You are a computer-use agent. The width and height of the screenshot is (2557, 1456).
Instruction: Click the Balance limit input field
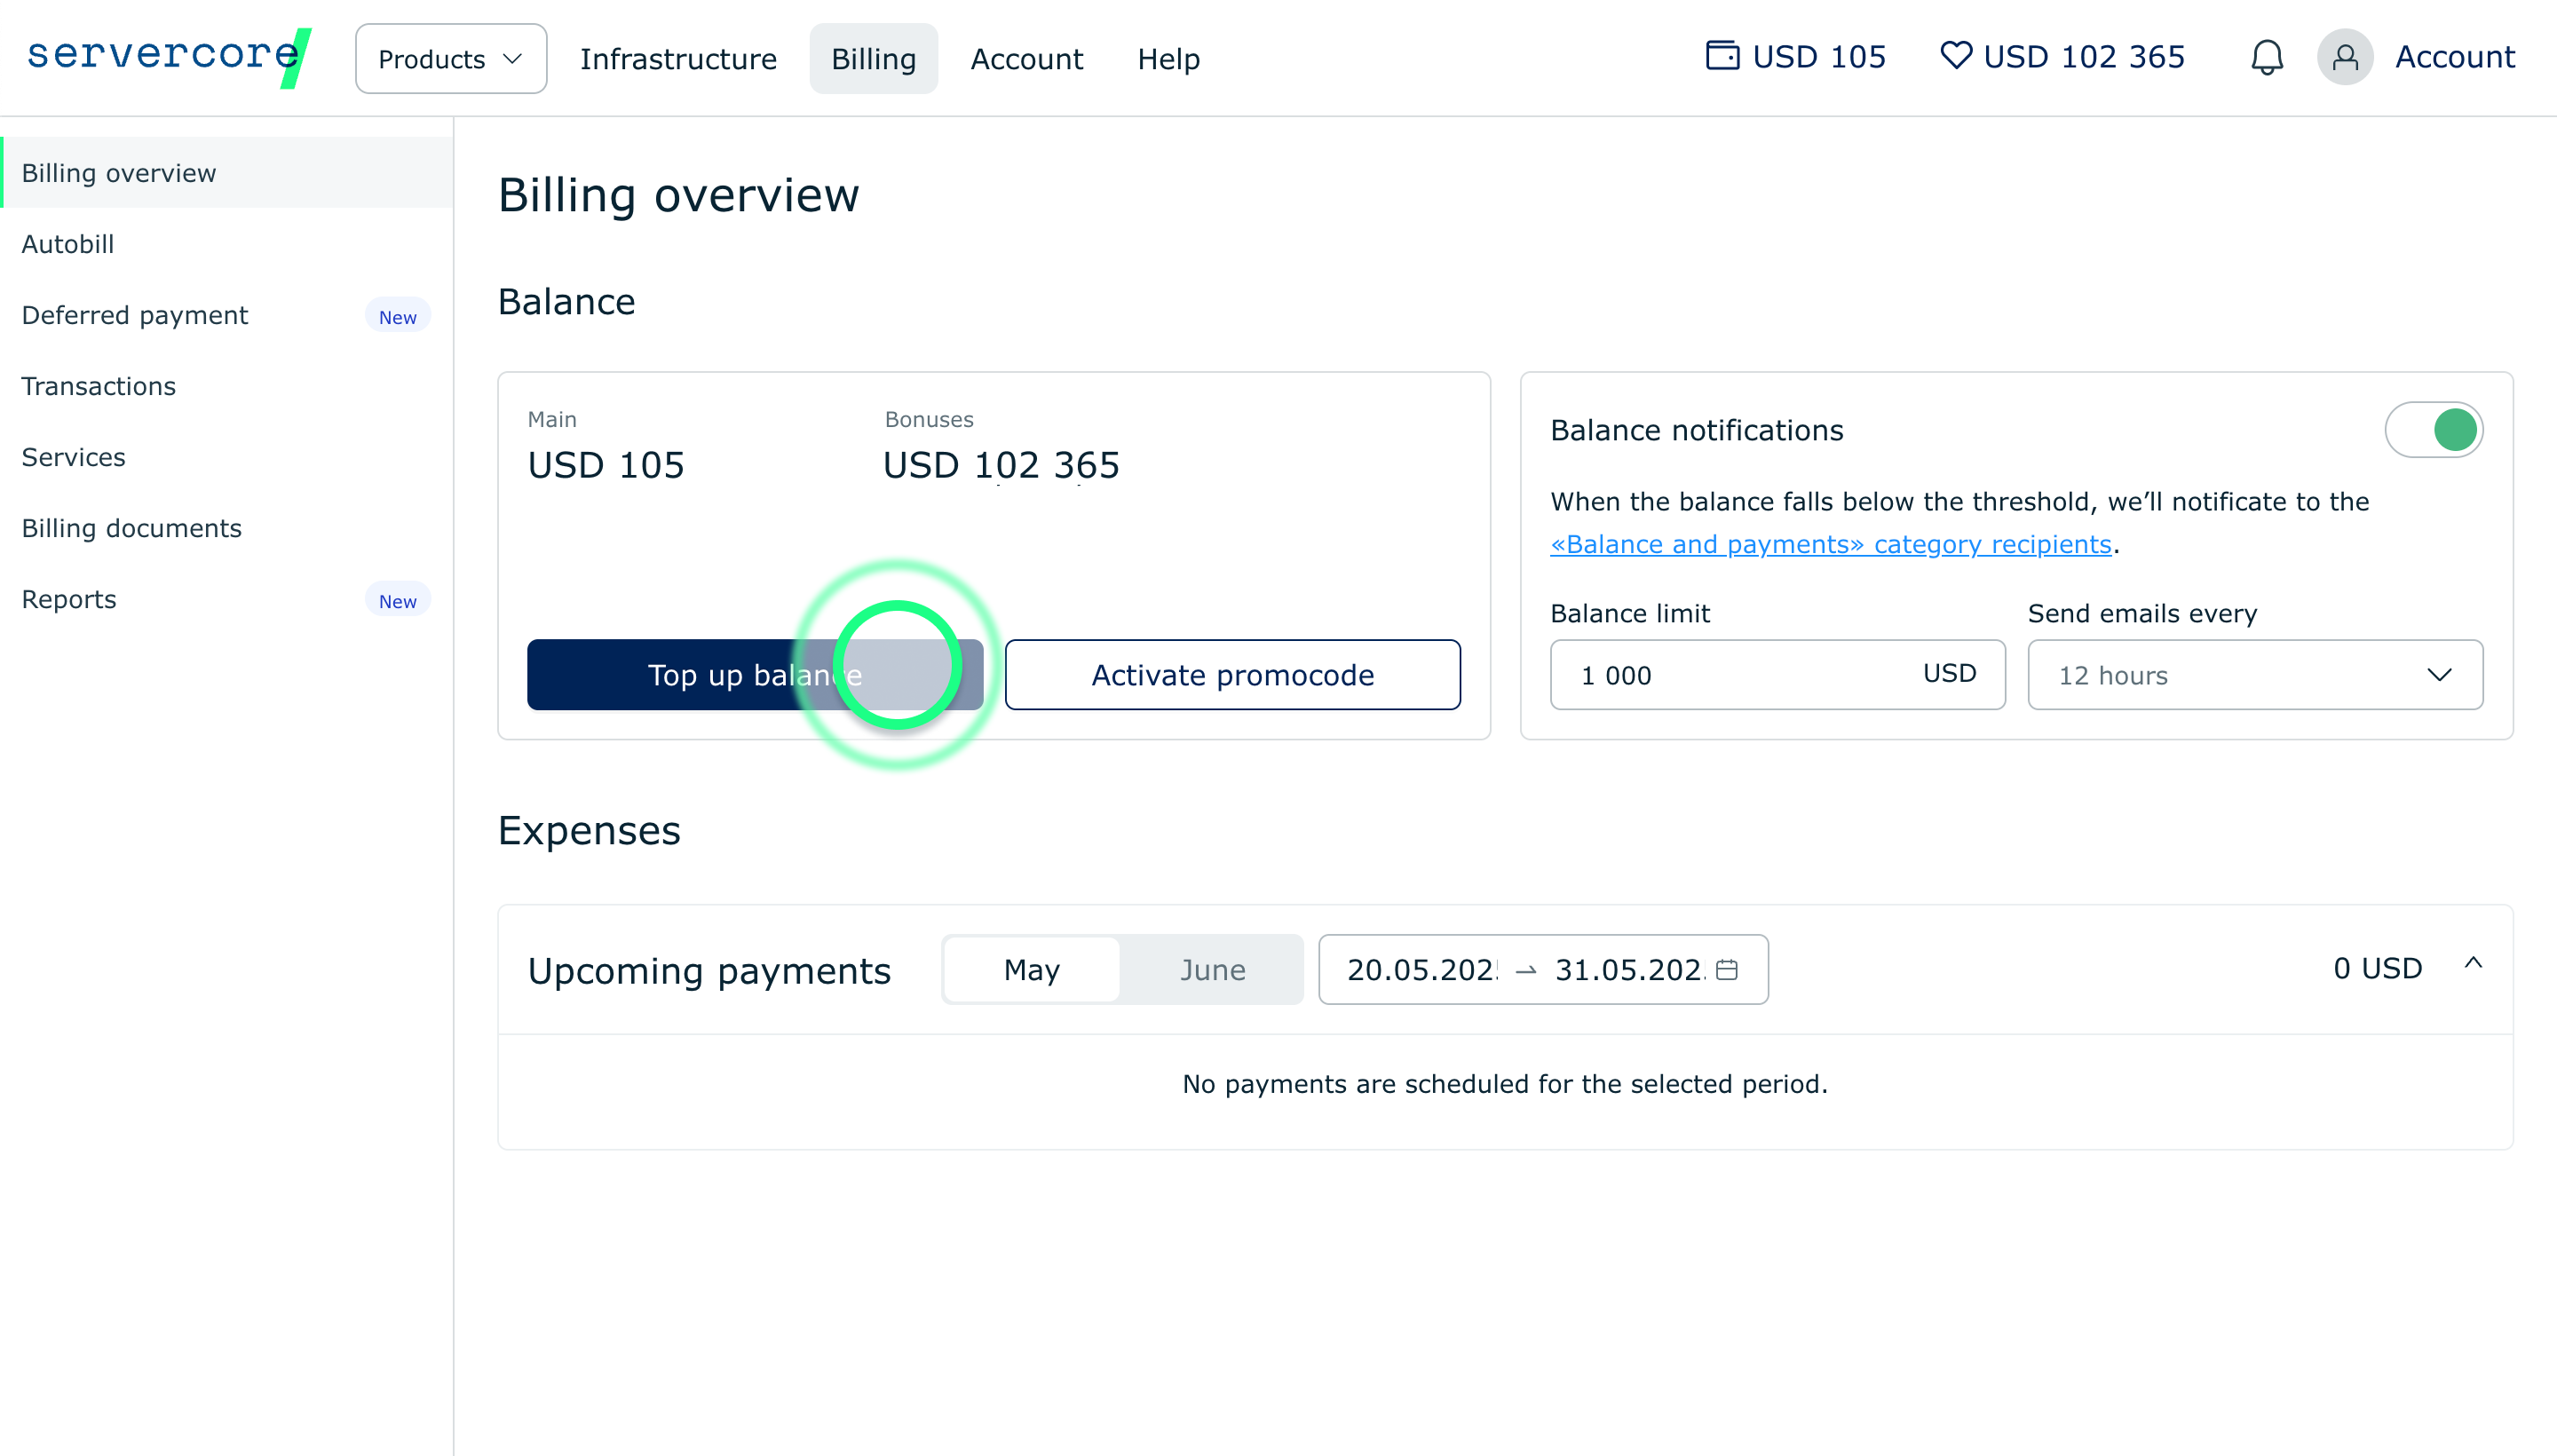point(1740,675)
